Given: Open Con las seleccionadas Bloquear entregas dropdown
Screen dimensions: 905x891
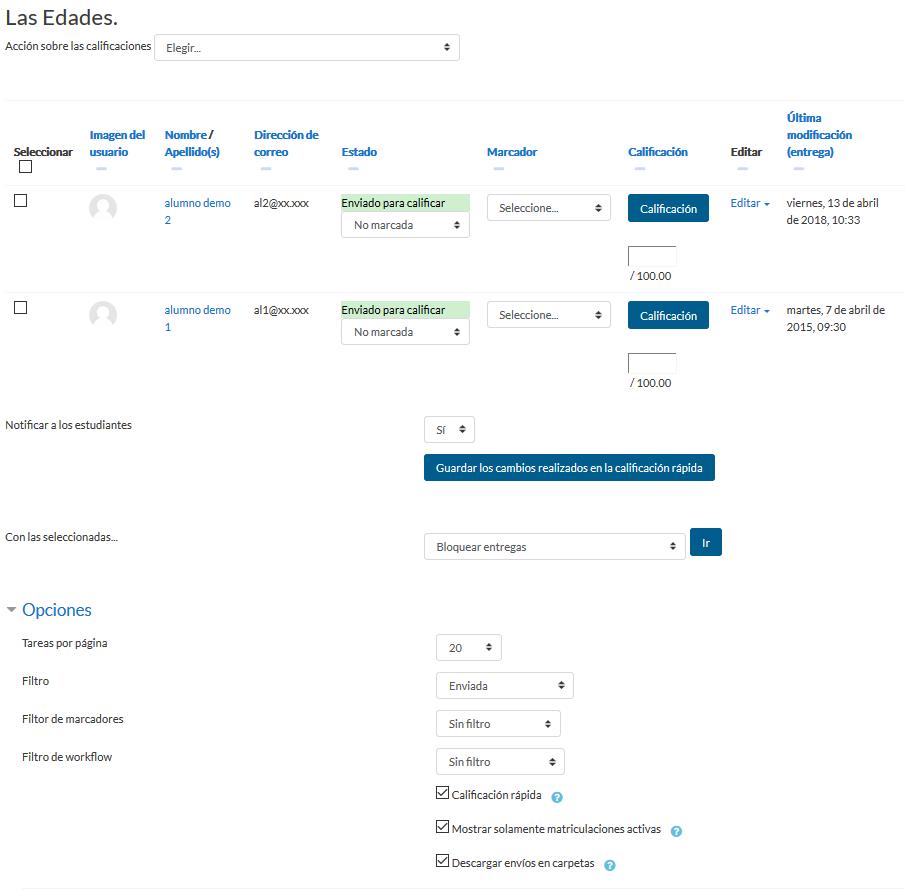Looking at the screenshot, I should click(554, 546).
